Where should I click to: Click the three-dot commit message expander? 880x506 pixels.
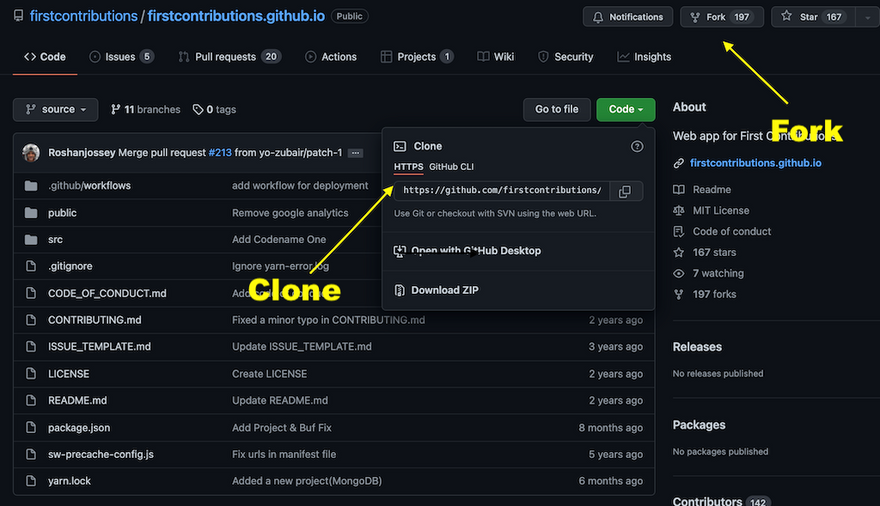pyautogui.click(x=356, y=153)
